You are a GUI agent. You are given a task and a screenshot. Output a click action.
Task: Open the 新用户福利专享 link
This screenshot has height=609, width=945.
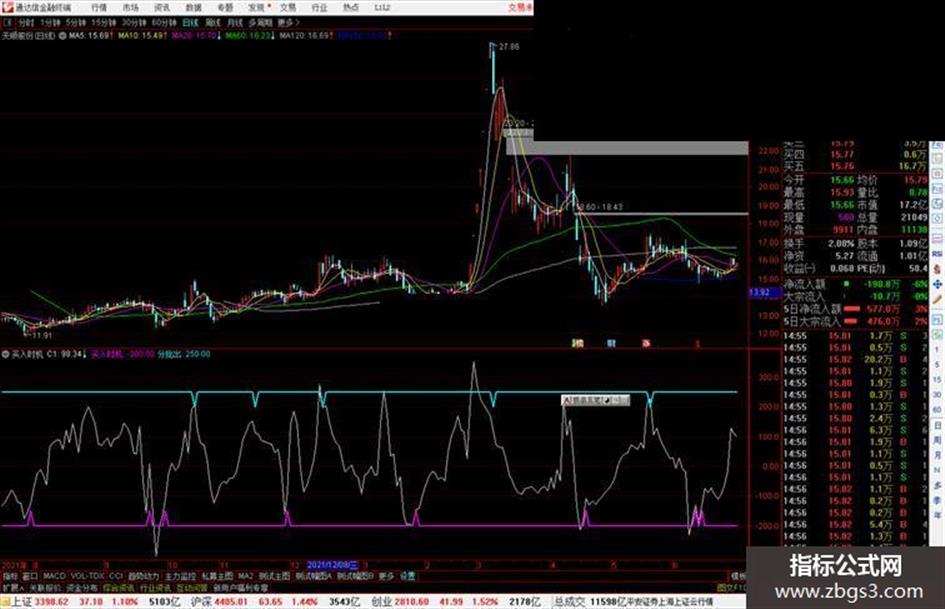coord(240,587)
